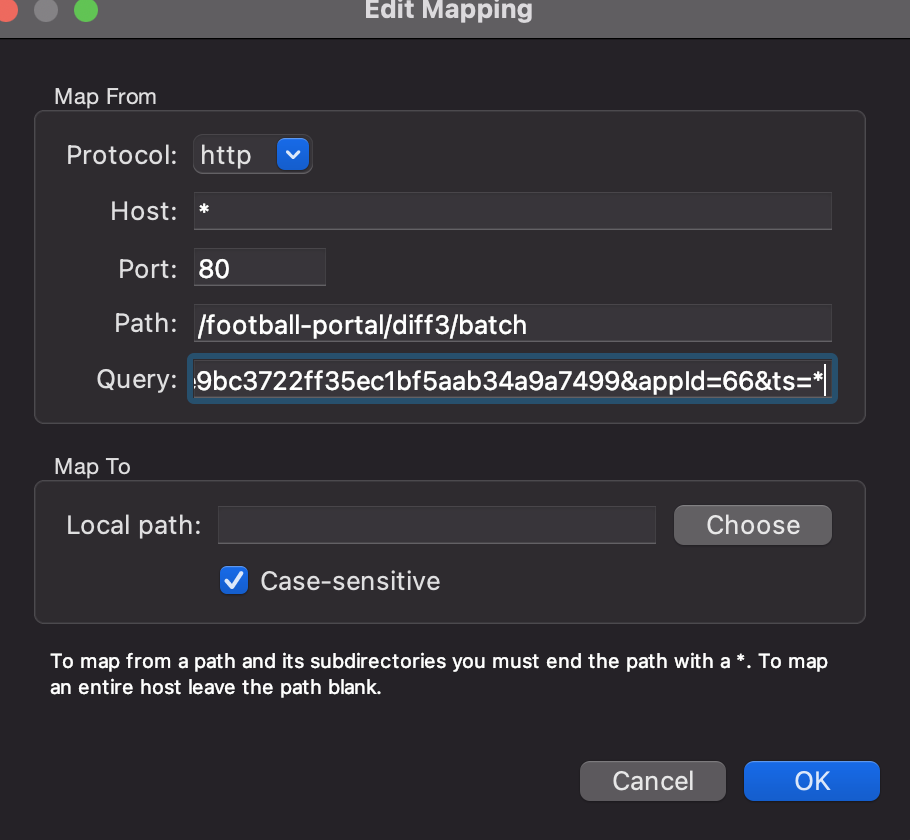Click the Edit Mapping title bar
Screen dimensions: 910x840
click(448, 11)
